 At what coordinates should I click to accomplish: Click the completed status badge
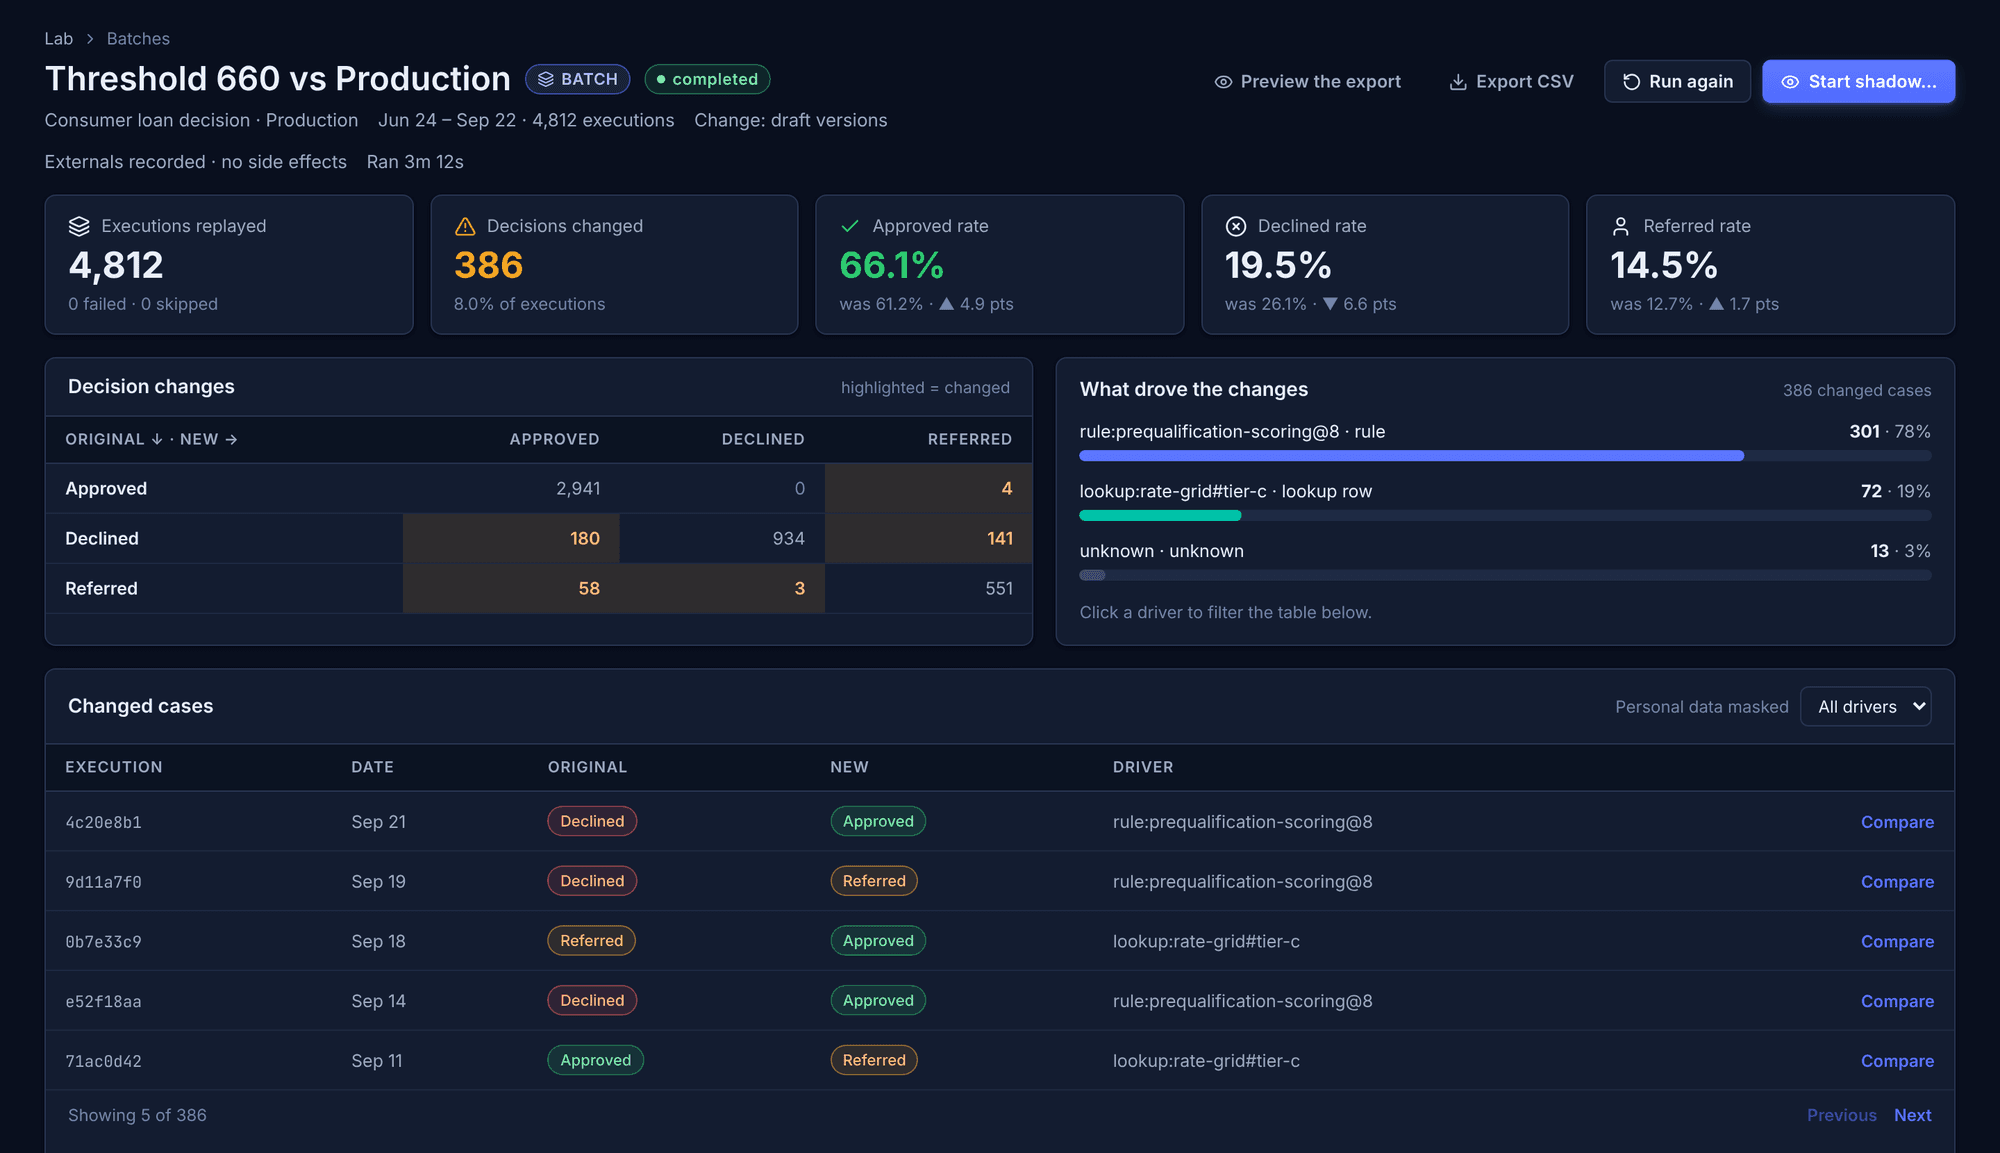pos(707,79)
